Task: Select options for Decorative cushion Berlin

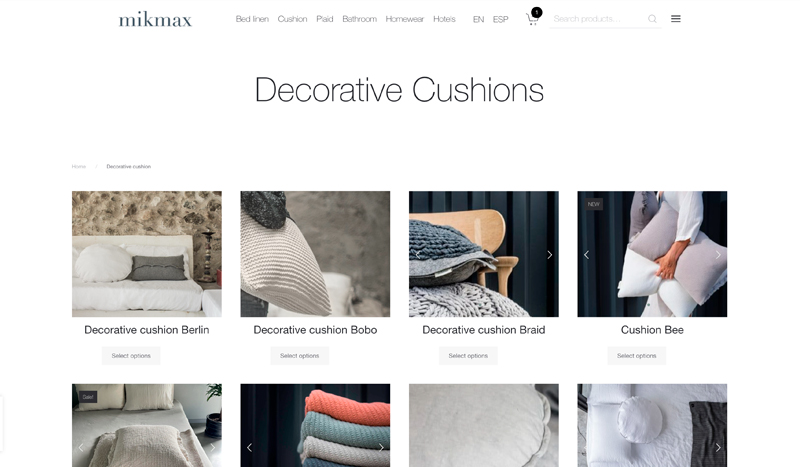Action: pos(131,356)
